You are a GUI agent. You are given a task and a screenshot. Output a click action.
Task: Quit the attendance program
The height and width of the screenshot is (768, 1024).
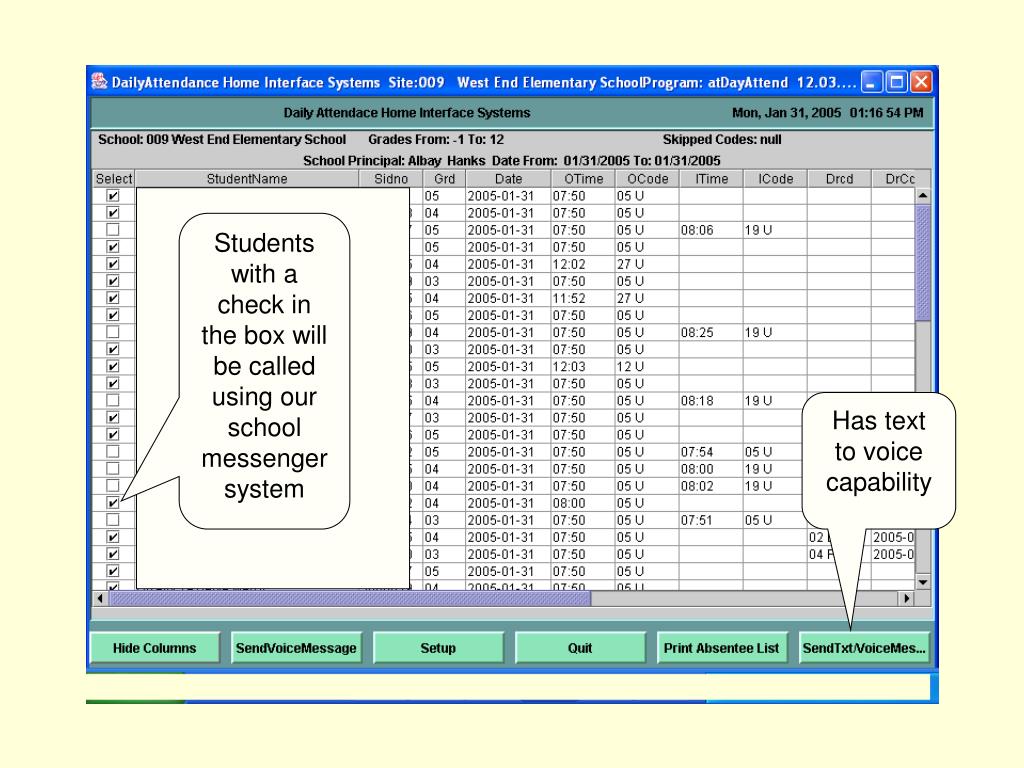pos(580,648)
